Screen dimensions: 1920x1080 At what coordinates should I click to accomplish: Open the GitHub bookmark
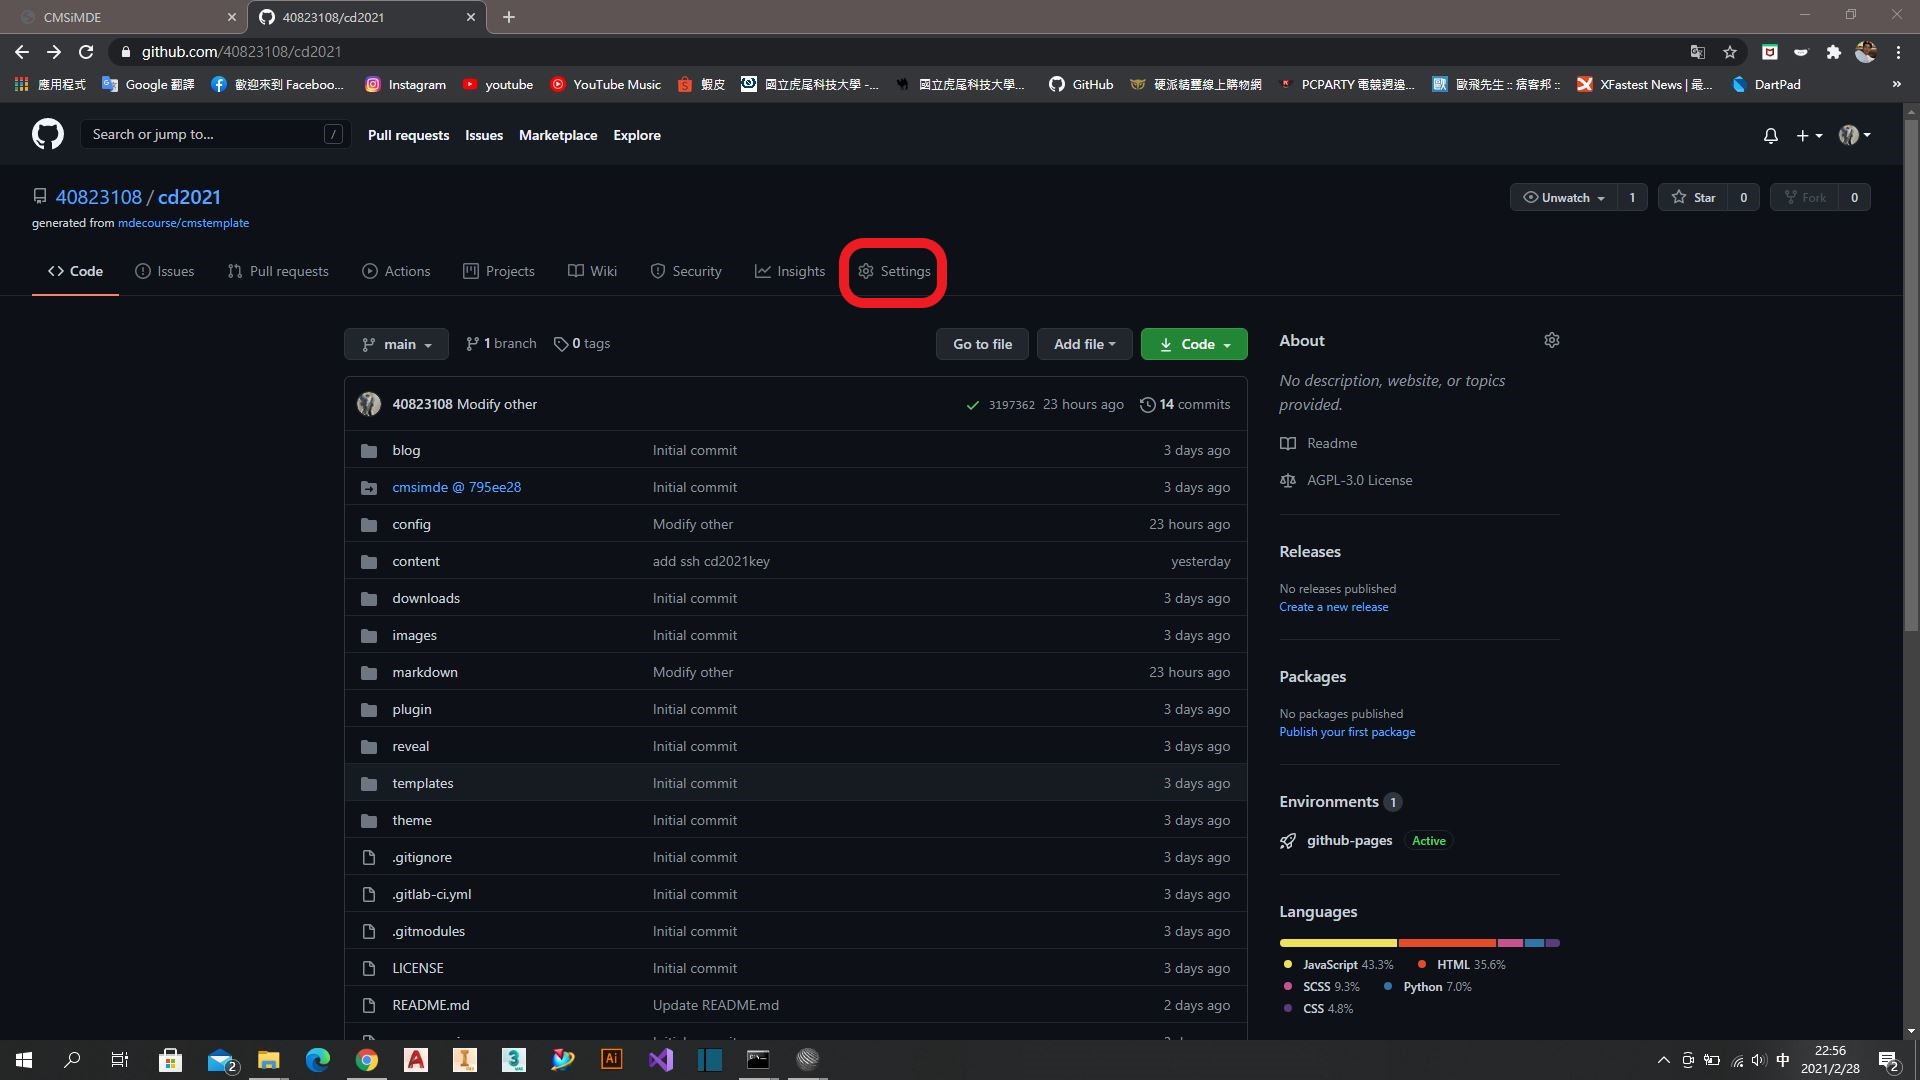(1080, 84)
